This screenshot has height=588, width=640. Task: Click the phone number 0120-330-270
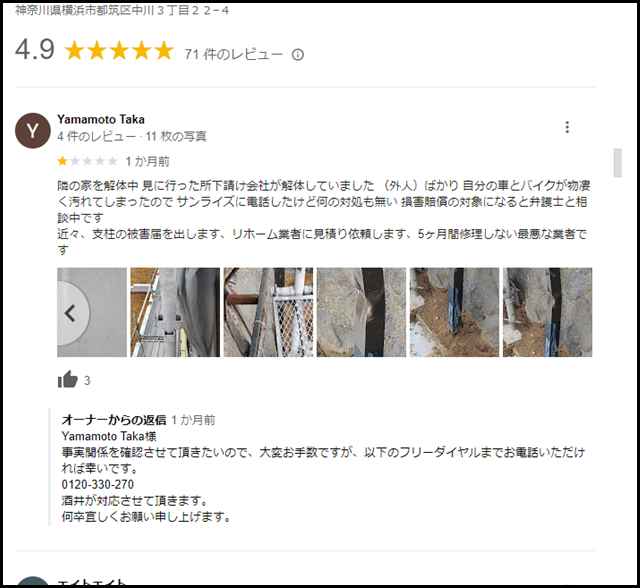(x=98, y=484)
